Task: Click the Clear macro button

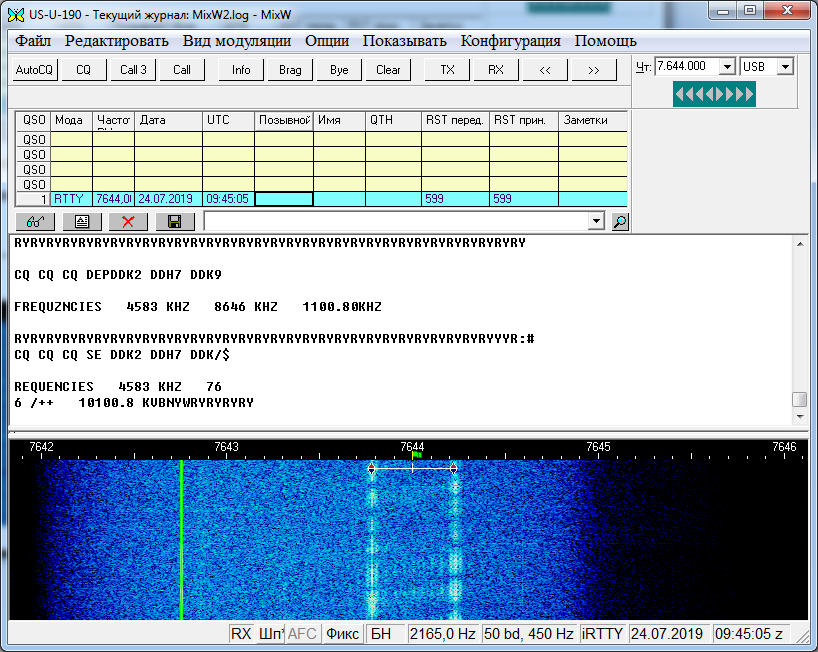Action: pyautogui.click(x=388, y=70)
